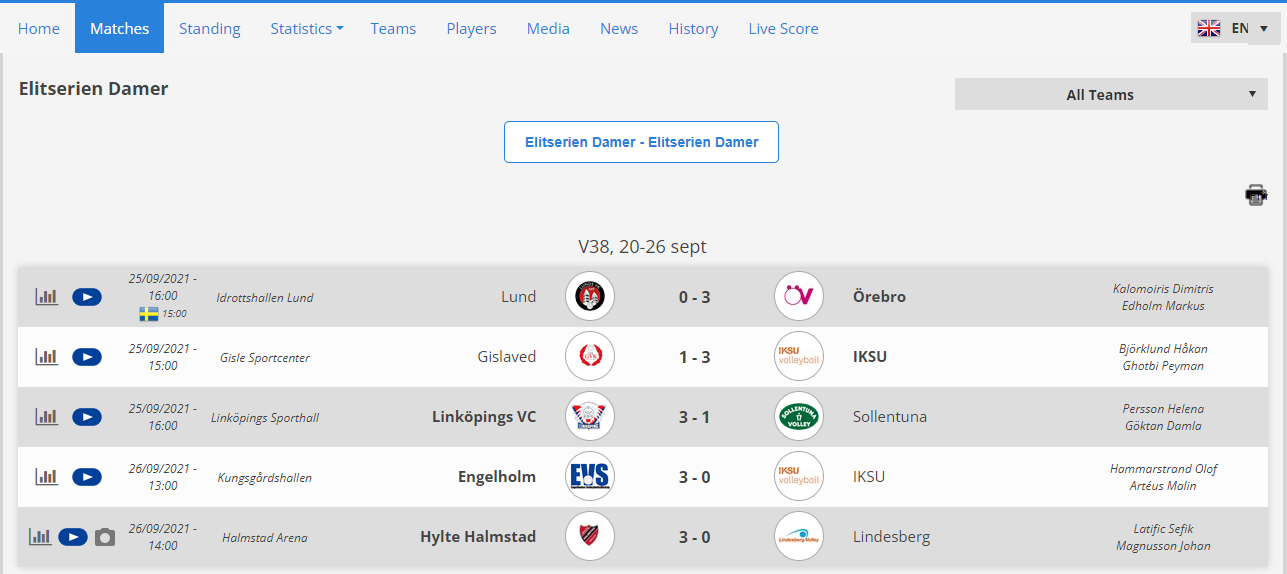Click the 3 - 1 score for Linköpings match

pos(694,416)
